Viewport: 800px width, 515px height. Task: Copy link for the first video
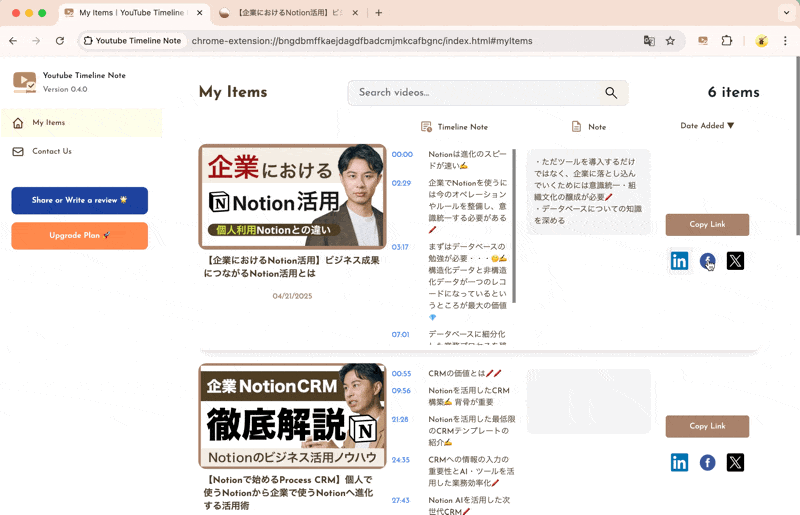click(707, 224)
